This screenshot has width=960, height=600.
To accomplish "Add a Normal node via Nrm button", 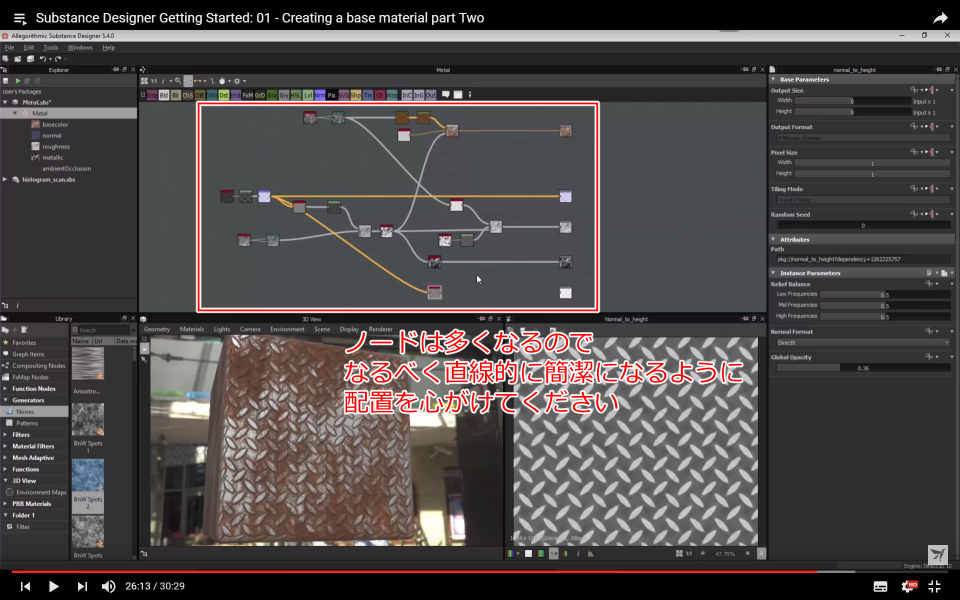I will point(320,95).
